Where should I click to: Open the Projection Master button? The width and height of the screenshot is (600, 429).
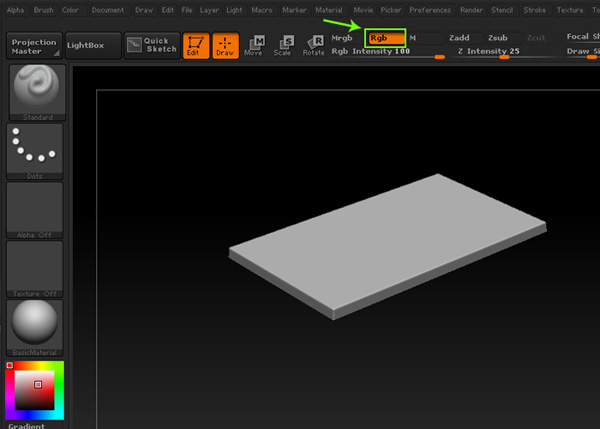click(34, 45)
